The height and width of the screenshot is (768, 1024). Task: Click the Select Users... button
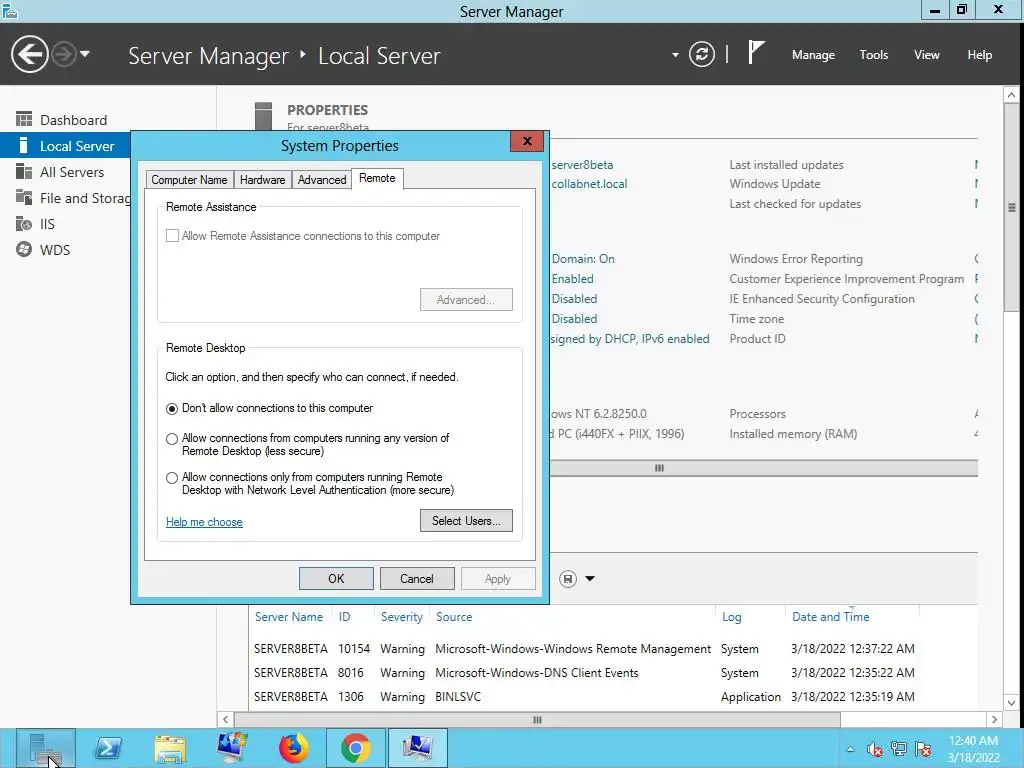[x=466, y=520]
